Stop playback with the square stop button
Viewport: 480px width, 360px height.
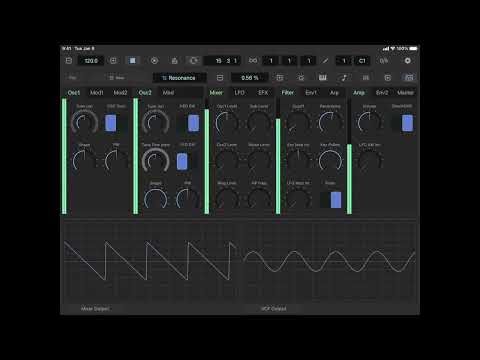(x=132, y=61)
